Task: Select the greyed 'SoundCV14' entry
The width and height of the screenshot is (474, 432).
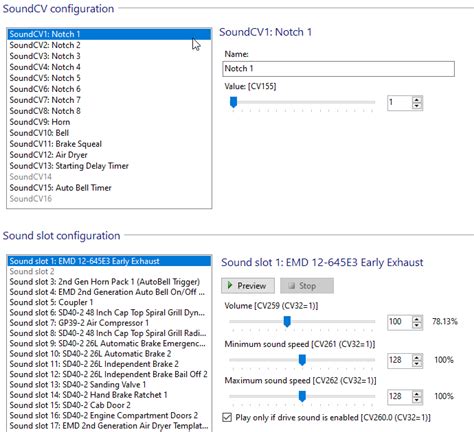Action: pyautogui.click(x=109, y=177)
